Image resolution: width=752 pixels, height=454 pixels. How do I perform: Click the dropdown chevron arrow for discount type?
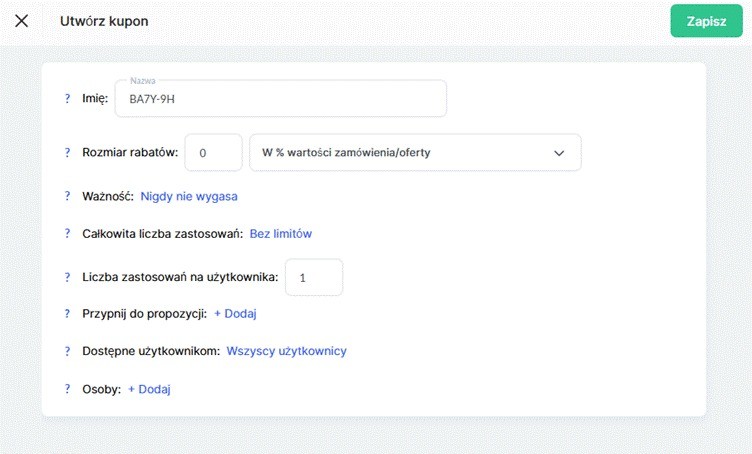[x=558, y=153]
